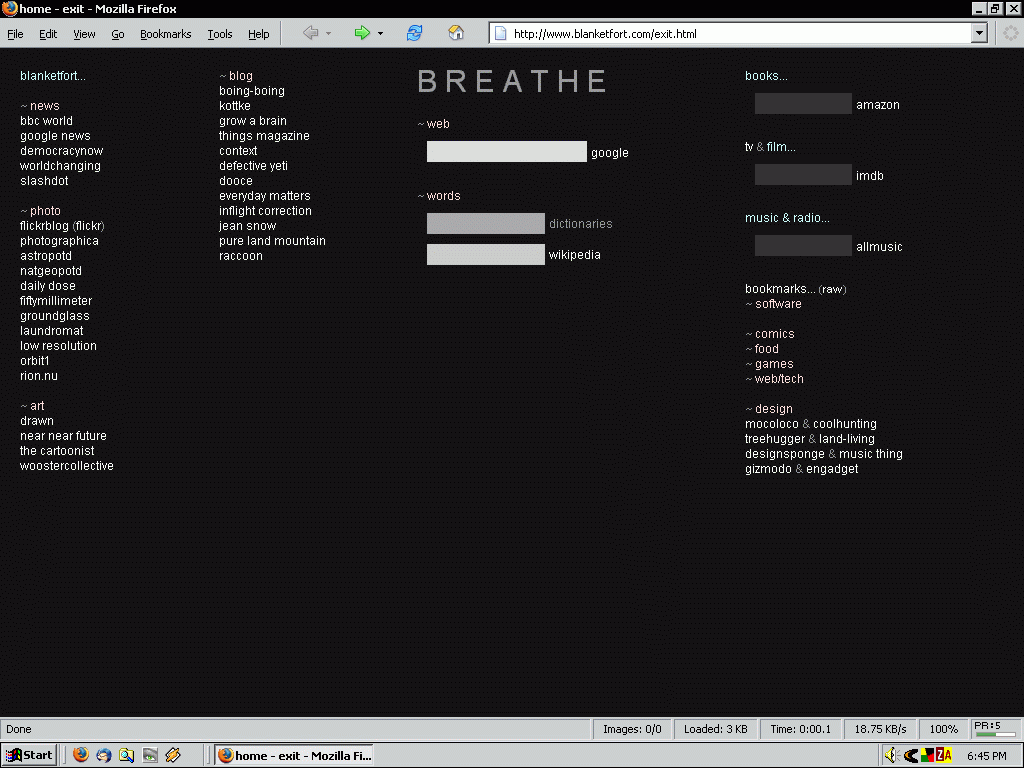This screenshot has height=768, width=1024.
Task: Launch Thunderbird from the quick launch bar
Action: click(104, 755)
